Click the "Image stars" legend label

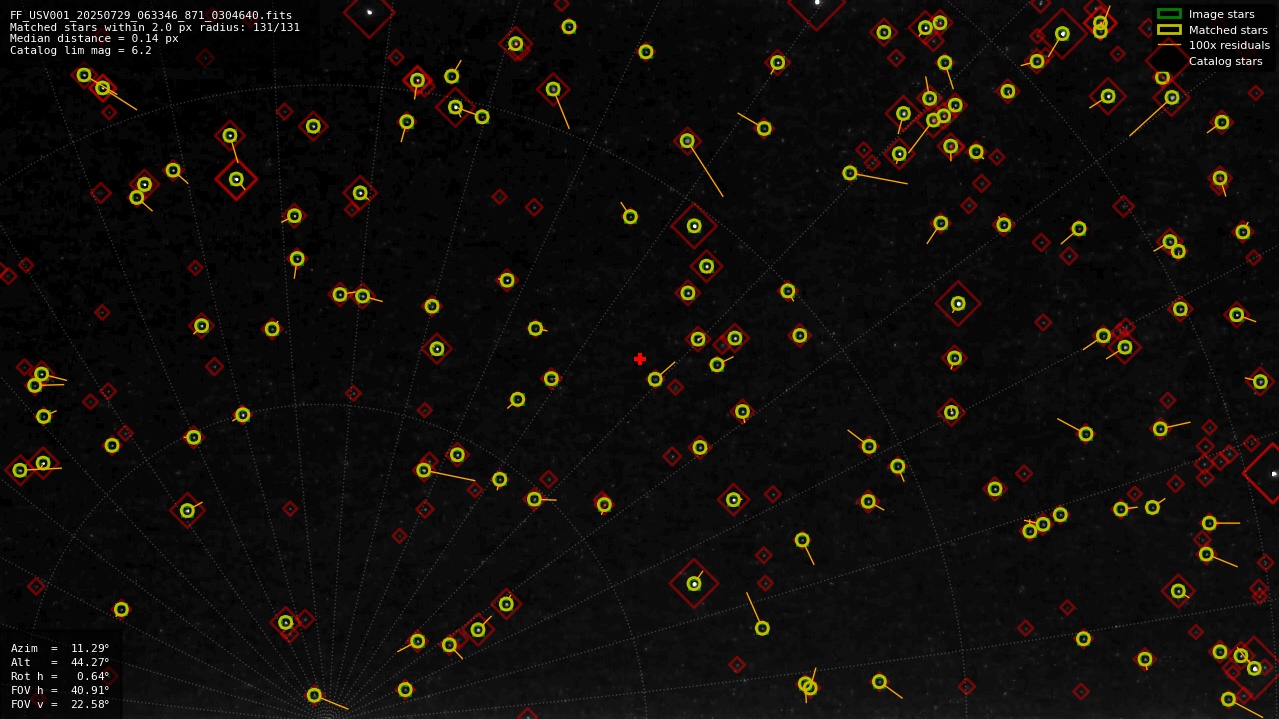pos(1221,14)
